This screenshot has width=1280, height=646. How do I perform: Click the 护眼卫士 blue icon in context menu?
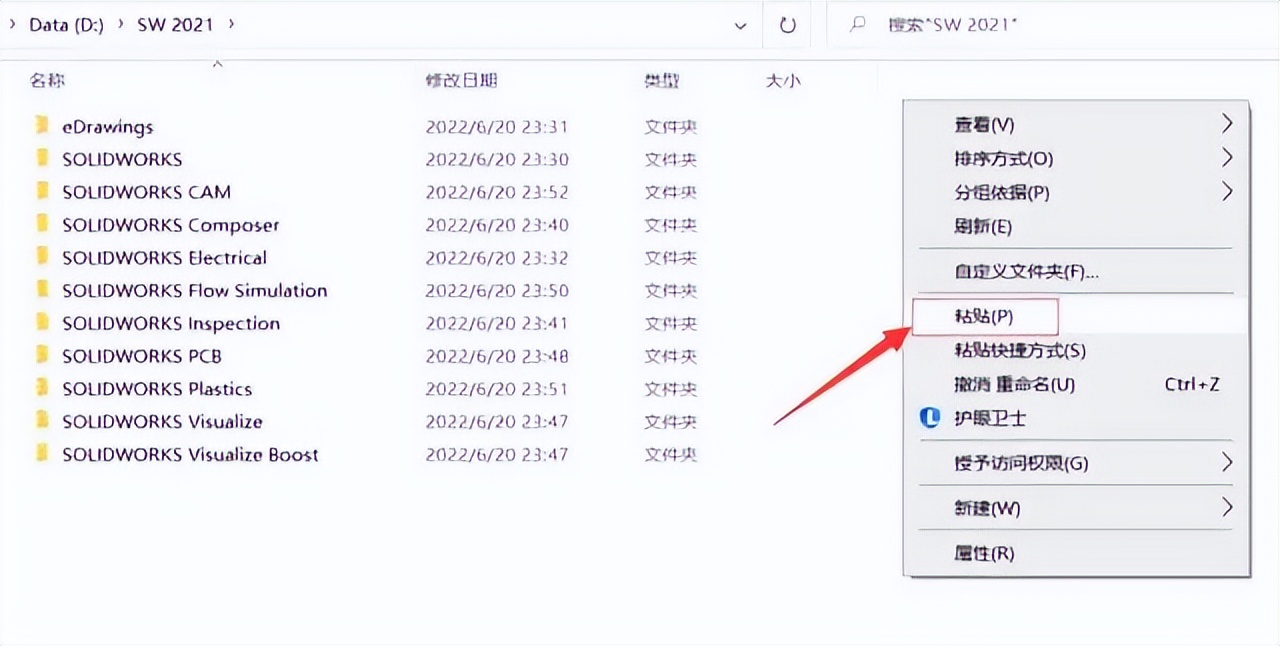929,418
